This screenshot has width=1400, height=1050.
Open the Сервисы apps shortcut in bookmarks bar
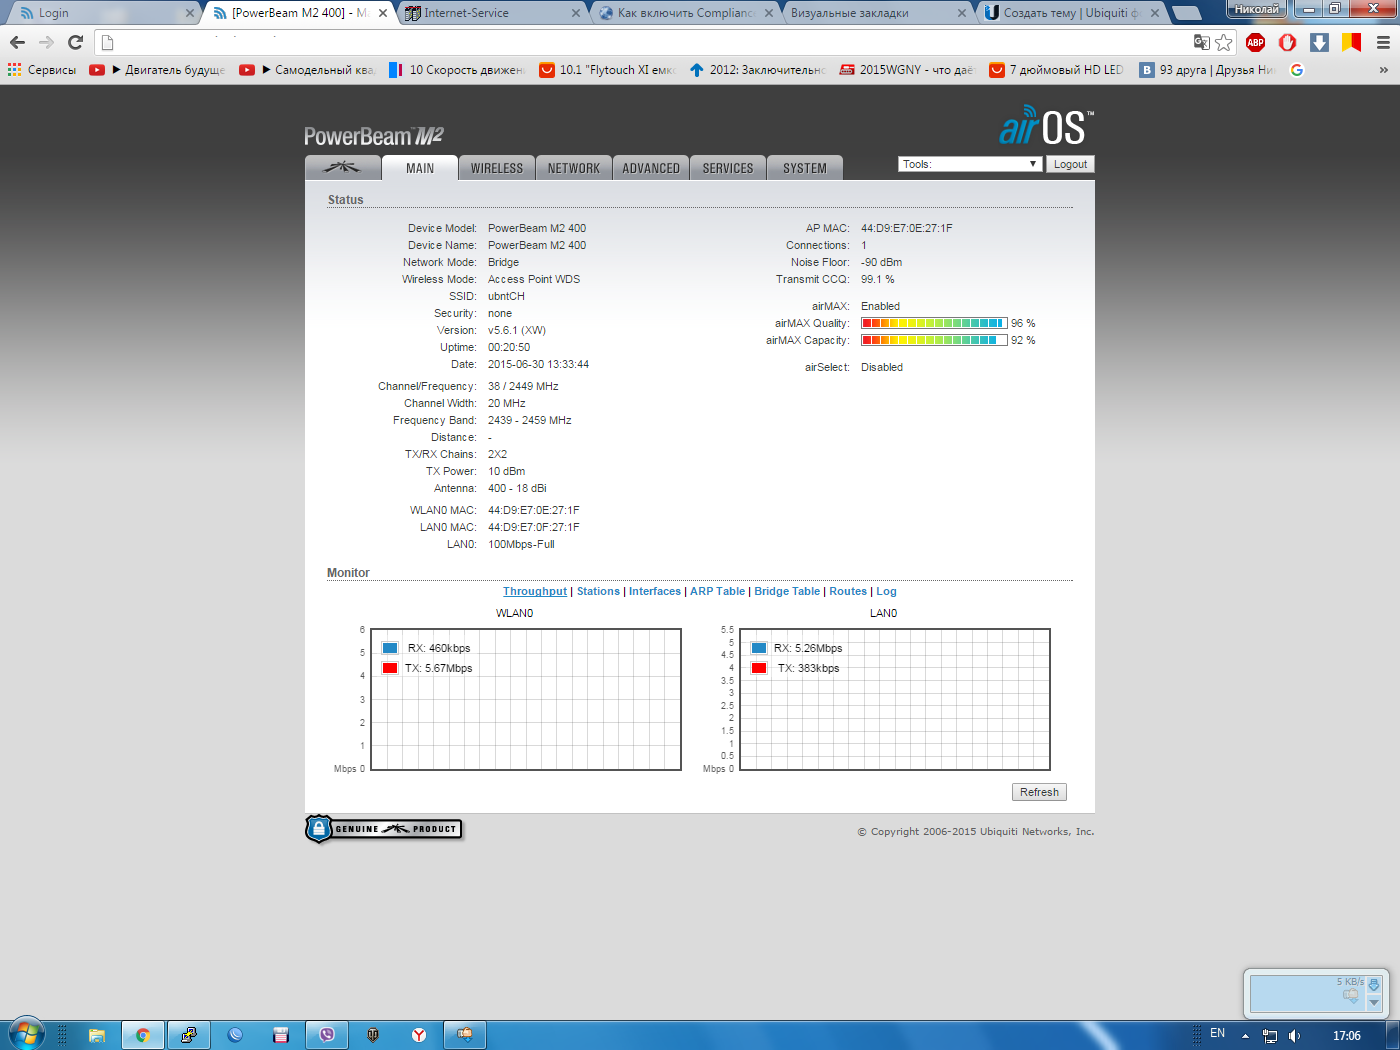(x=42, y=70)
